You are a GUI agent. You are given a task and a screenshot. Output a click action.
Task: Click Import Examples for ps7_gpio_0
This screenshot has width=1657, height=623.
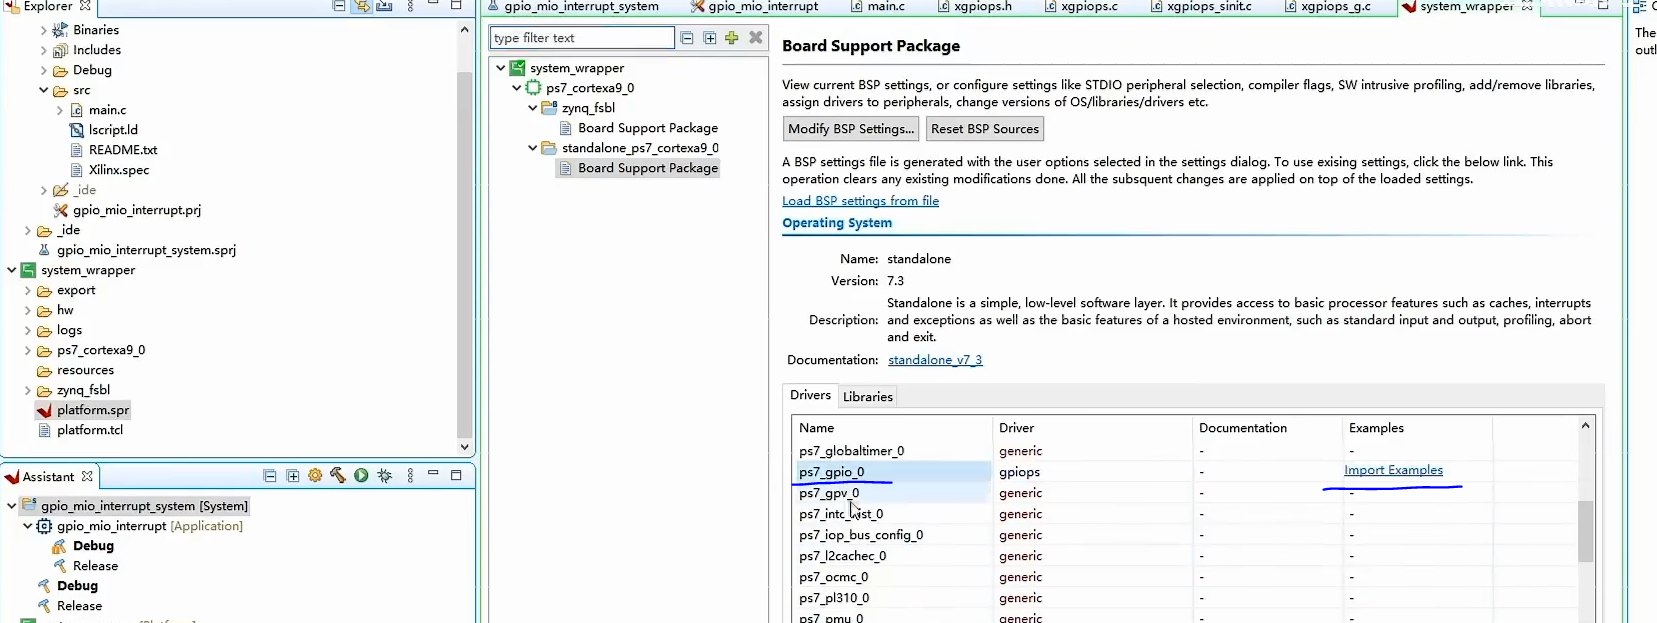click(x=1393, y=470)
